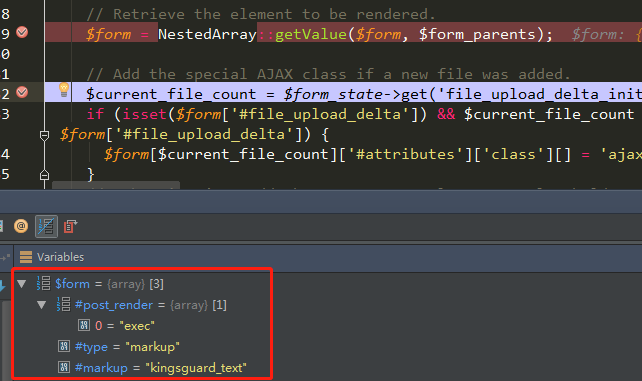The width and height of the screenshot is (642, 381).
Task: Click the '// Retrieve the element' comment
Action: click(260, 14)
